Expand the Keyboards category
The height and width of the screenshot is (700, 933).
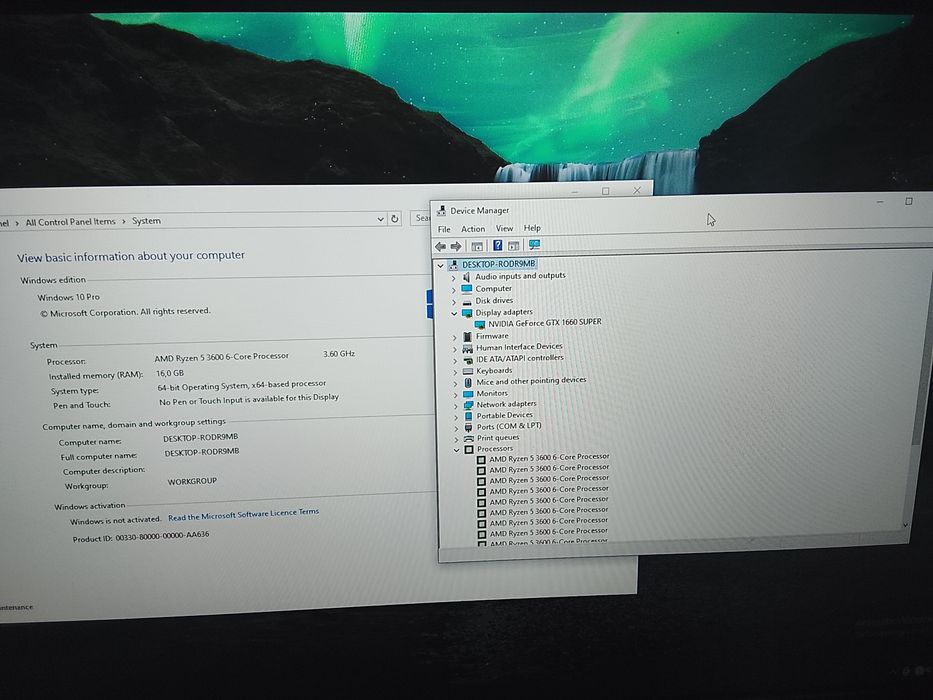[455, 372]
